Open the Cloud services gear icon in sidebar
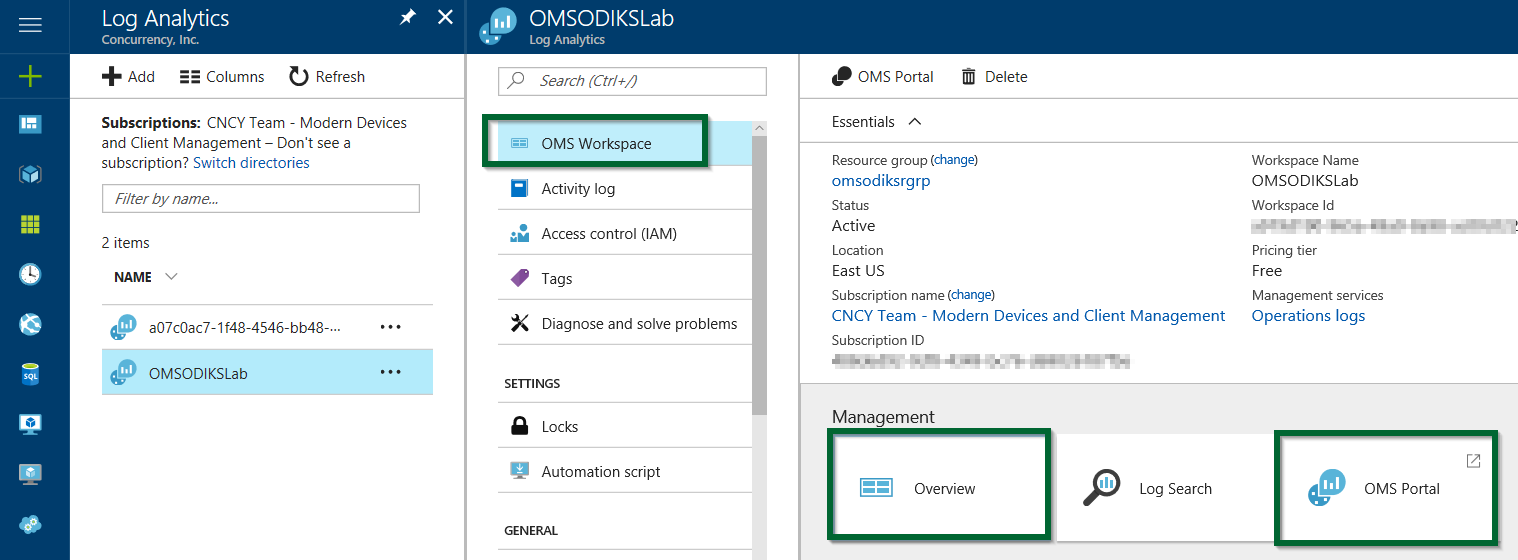Screen dimensions: 1518x560 pyautogui.click(x=31, y=524)
